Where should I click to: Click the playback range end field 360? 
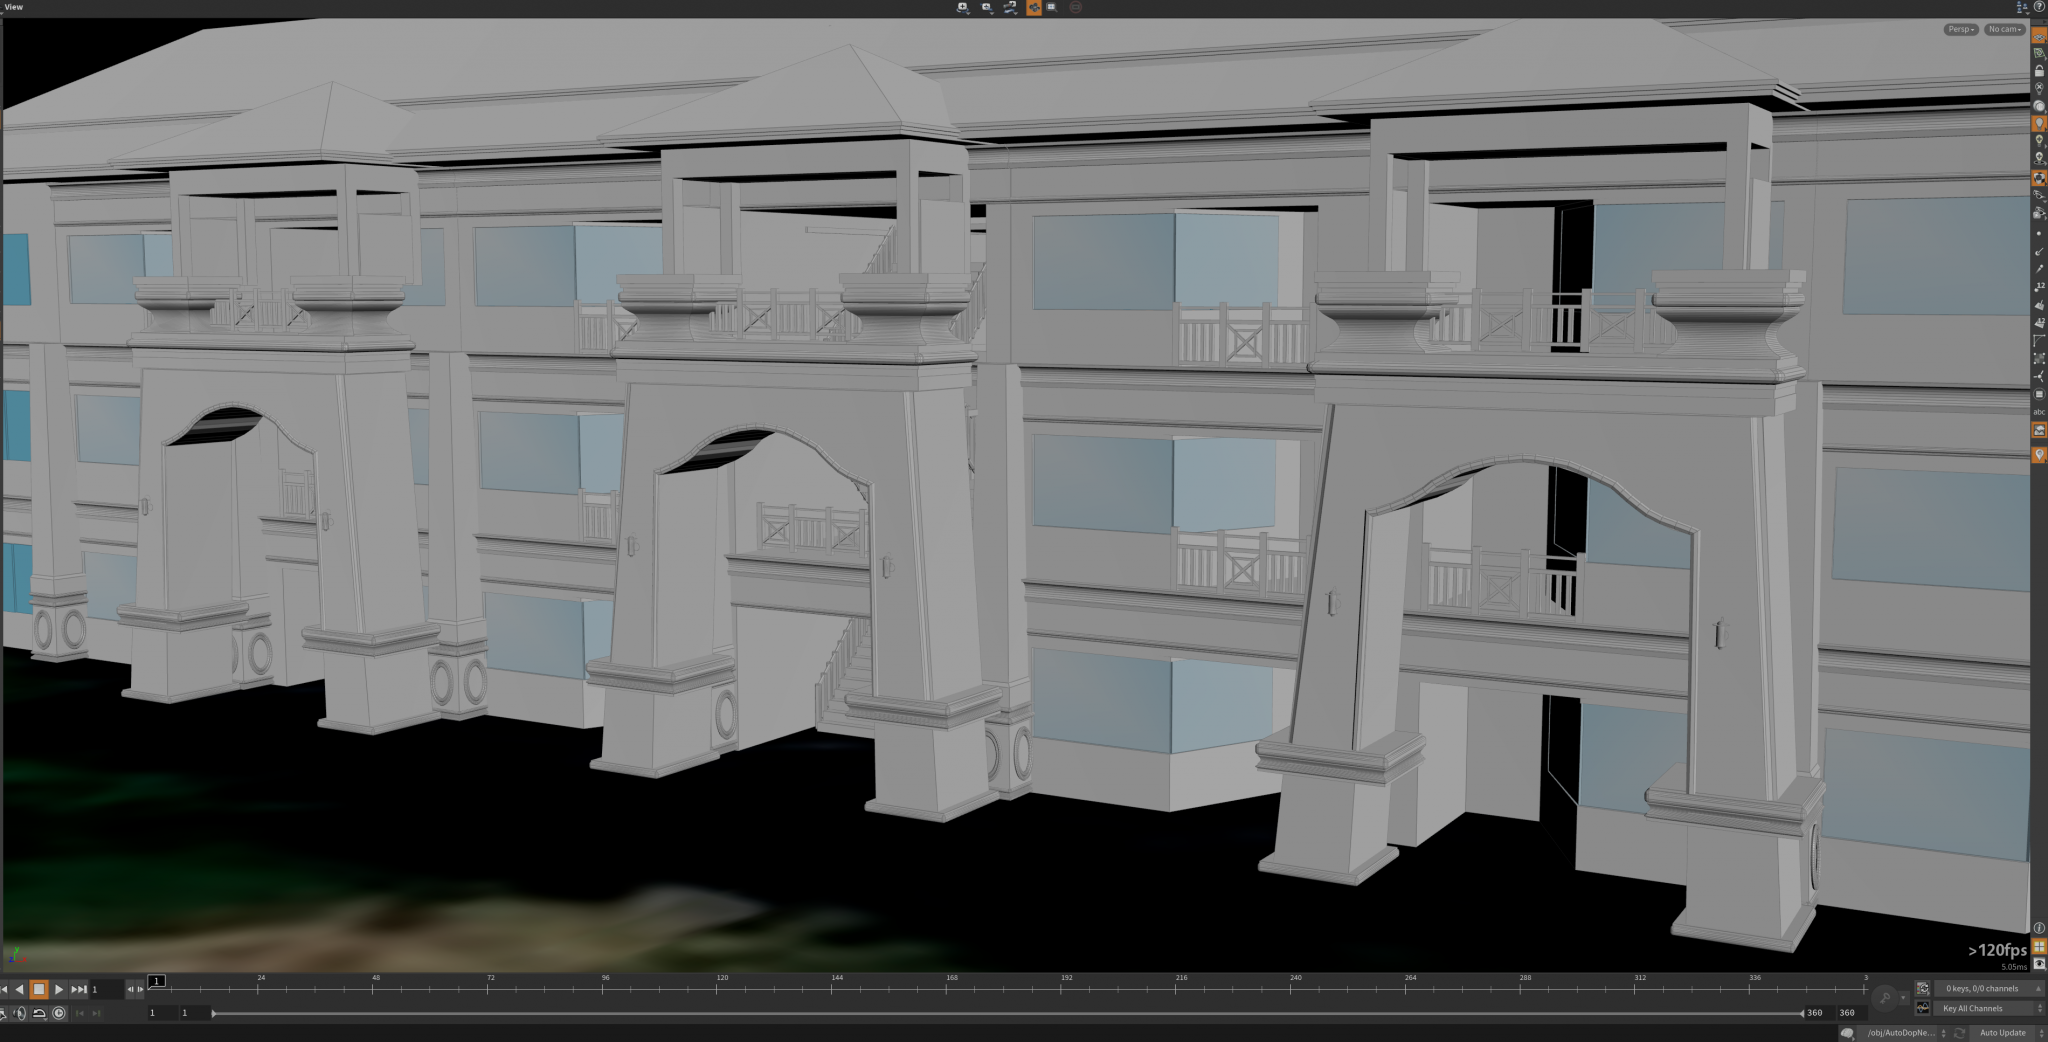1818,1013
